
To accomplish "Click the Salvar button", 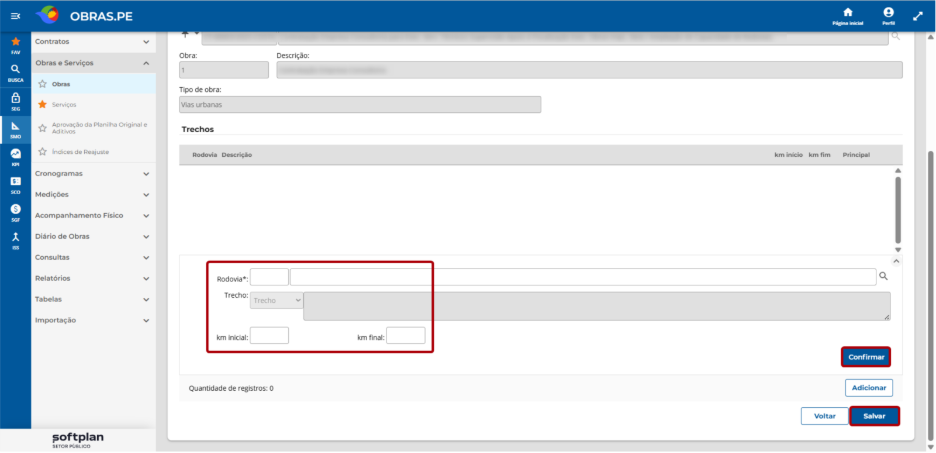I will 875,416.
